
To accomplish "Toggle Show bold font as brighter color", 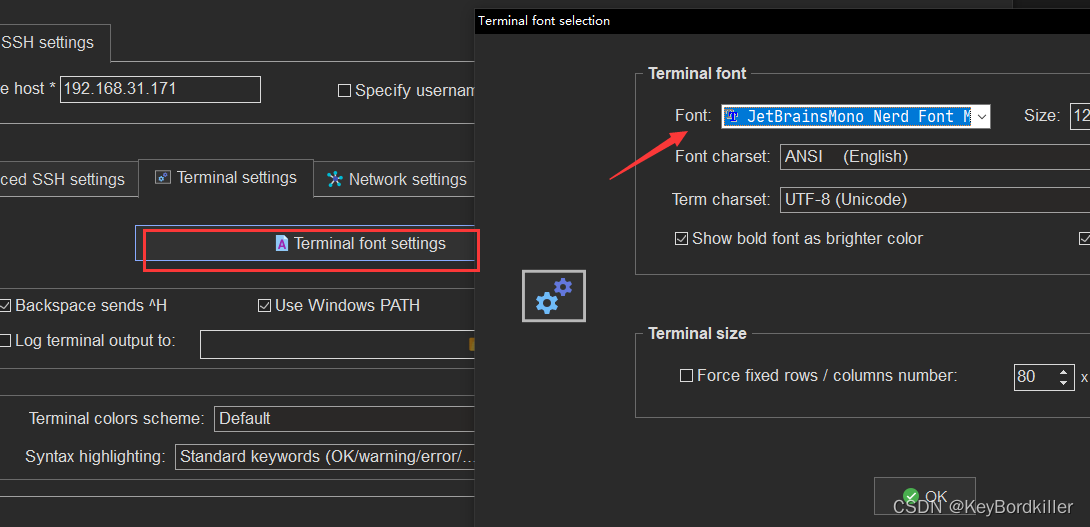I will pyautogui.click(x=681, y=239).
